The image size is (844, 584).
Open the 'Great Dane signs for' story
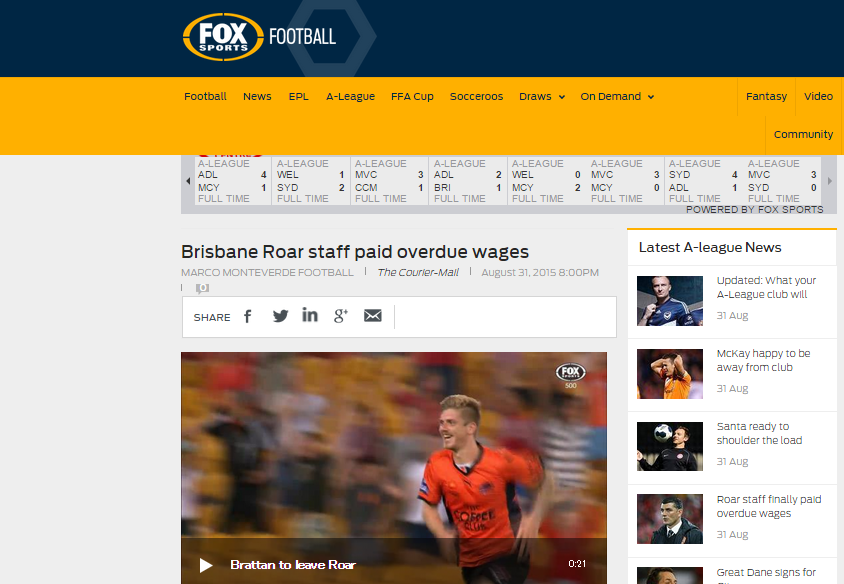766,572
